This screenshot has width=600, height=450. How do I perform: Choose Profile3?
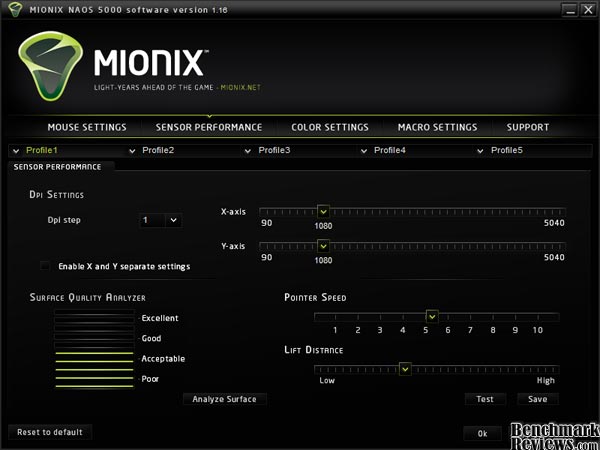tap(274, 150)
